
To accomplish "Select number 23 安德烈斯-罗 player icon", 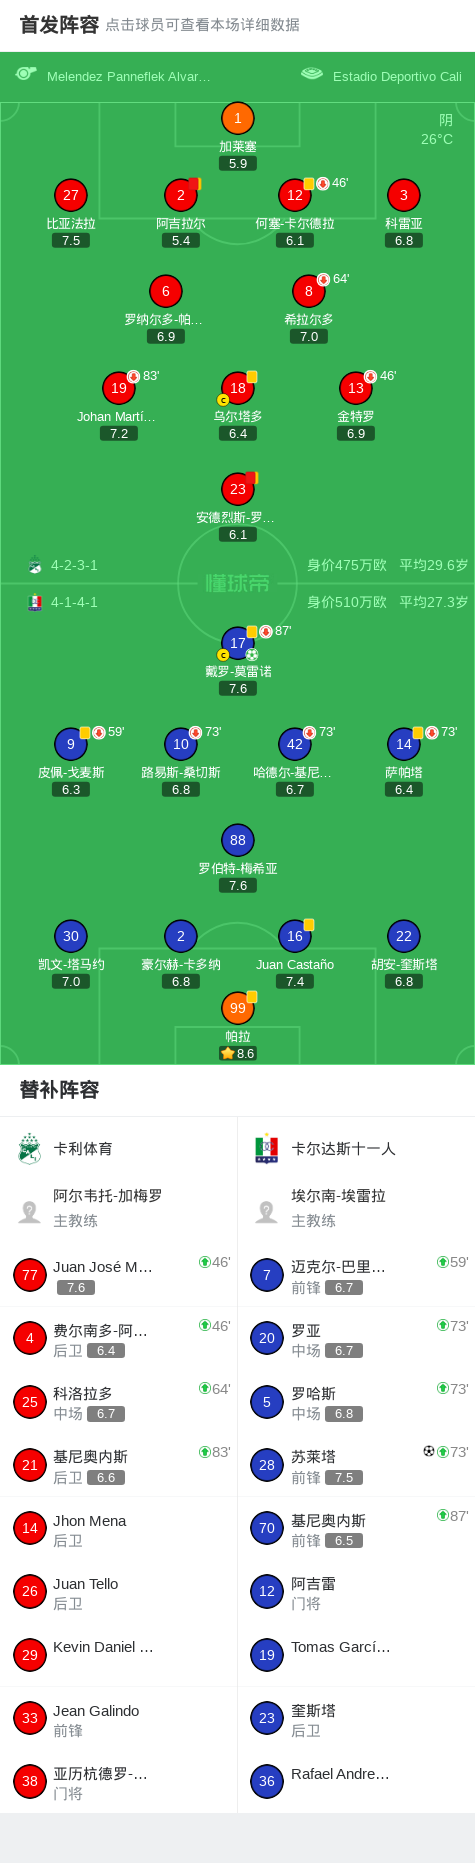I will (x=237, y=489).
